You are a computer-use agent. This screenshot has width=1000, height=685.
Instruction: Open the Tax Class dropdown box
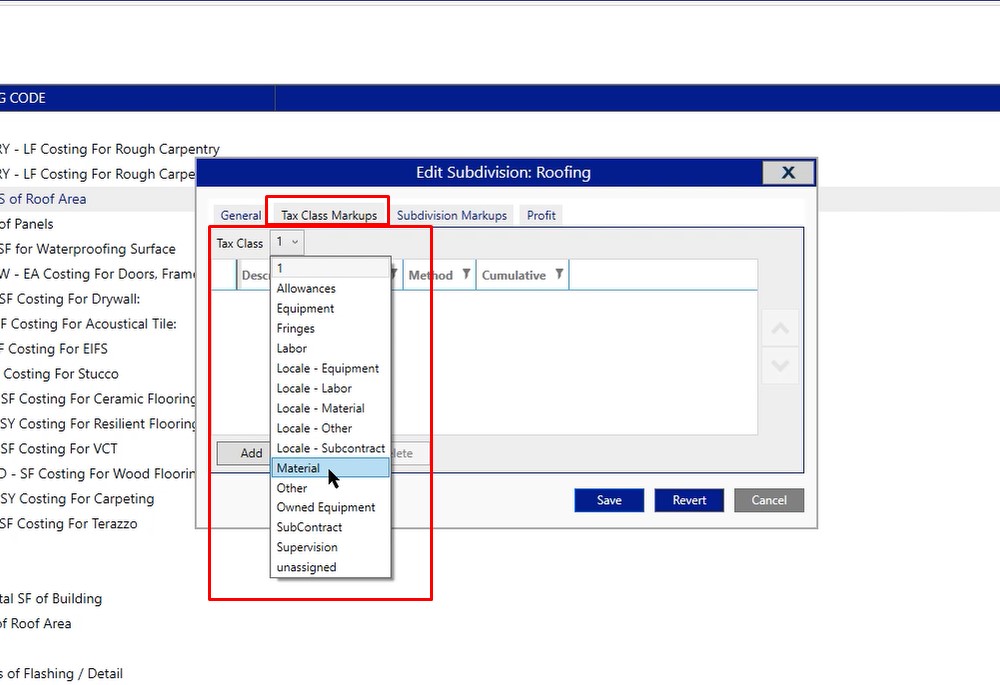click(x=287, y=242)
